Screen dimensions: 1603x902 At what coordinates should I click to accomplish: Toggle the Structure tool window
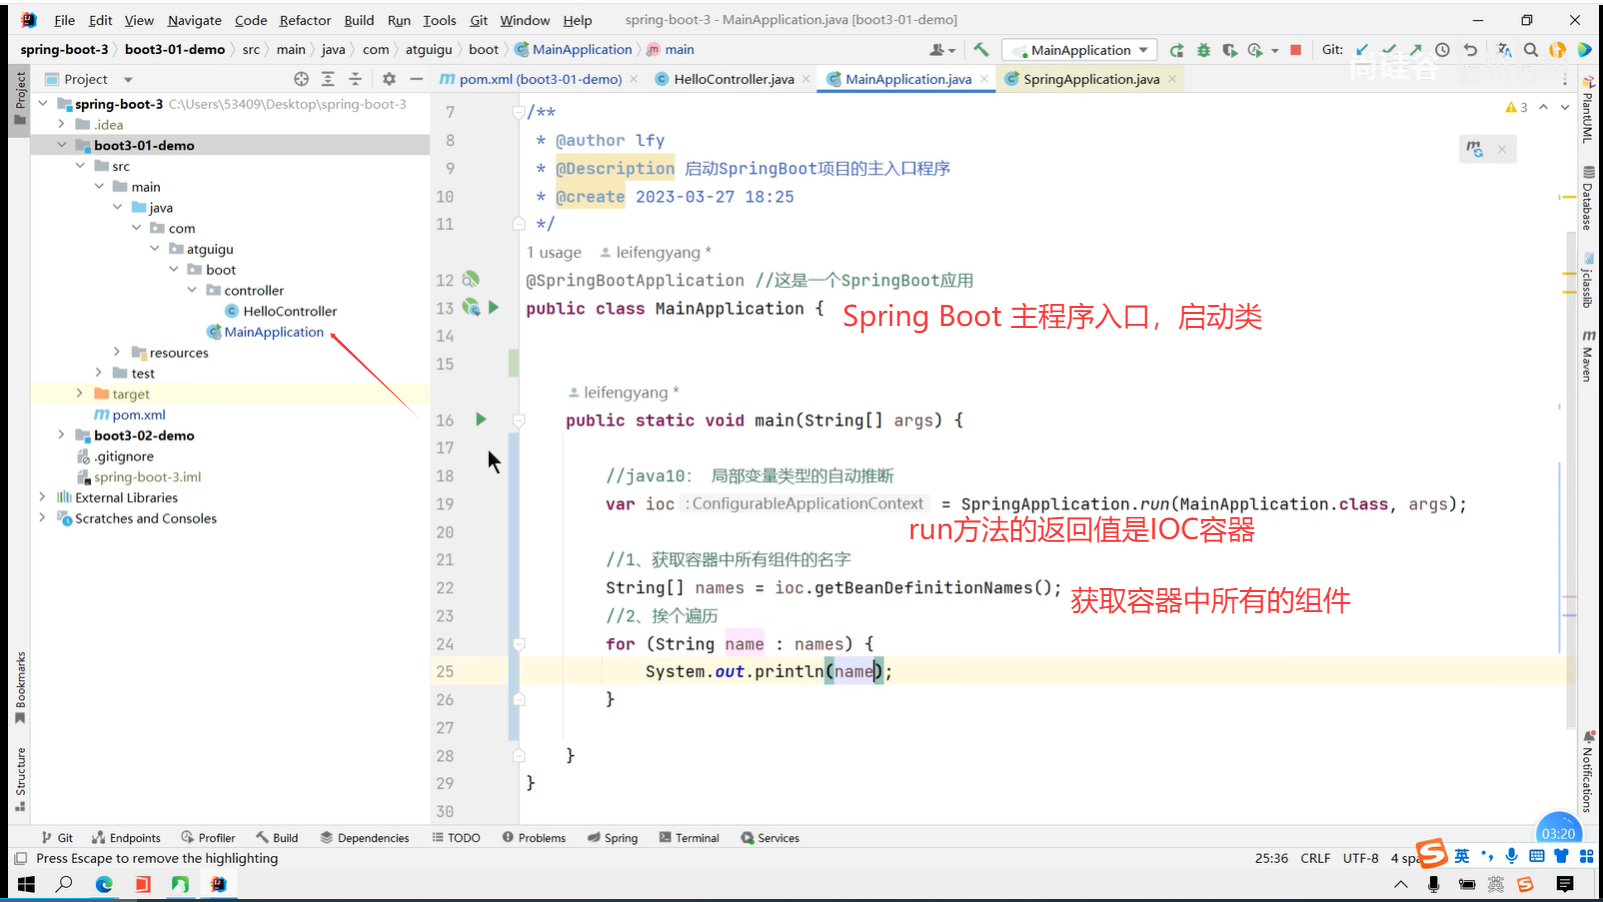(20, 779)
